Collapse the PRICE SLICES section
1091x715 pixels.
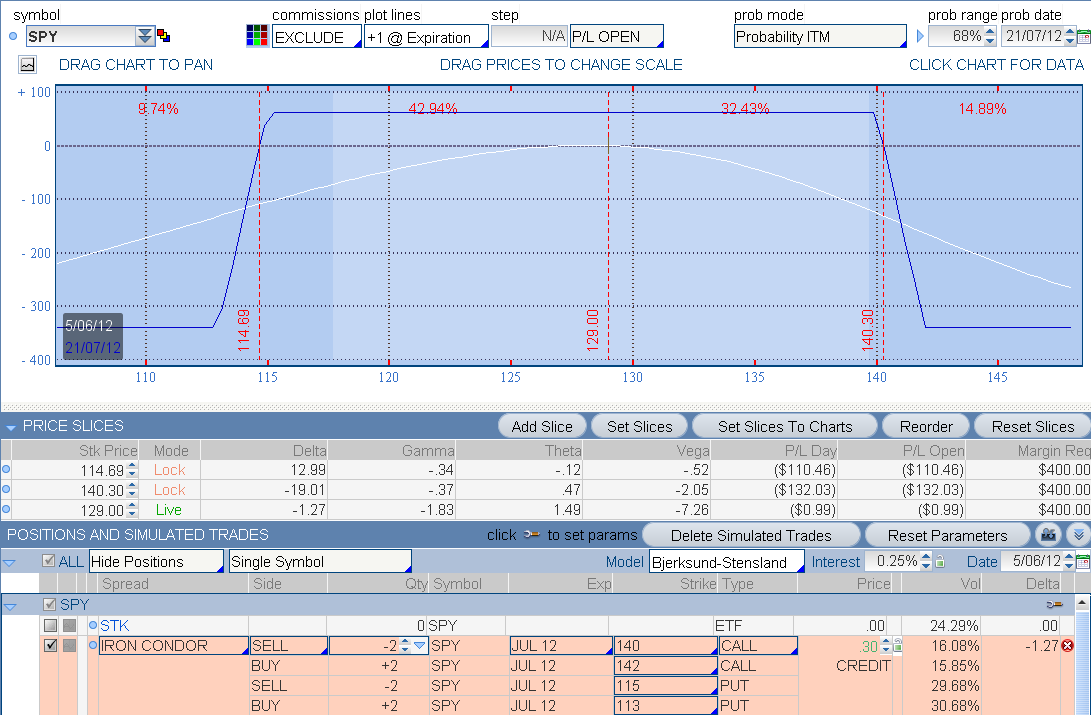click(x=10, y=426)
